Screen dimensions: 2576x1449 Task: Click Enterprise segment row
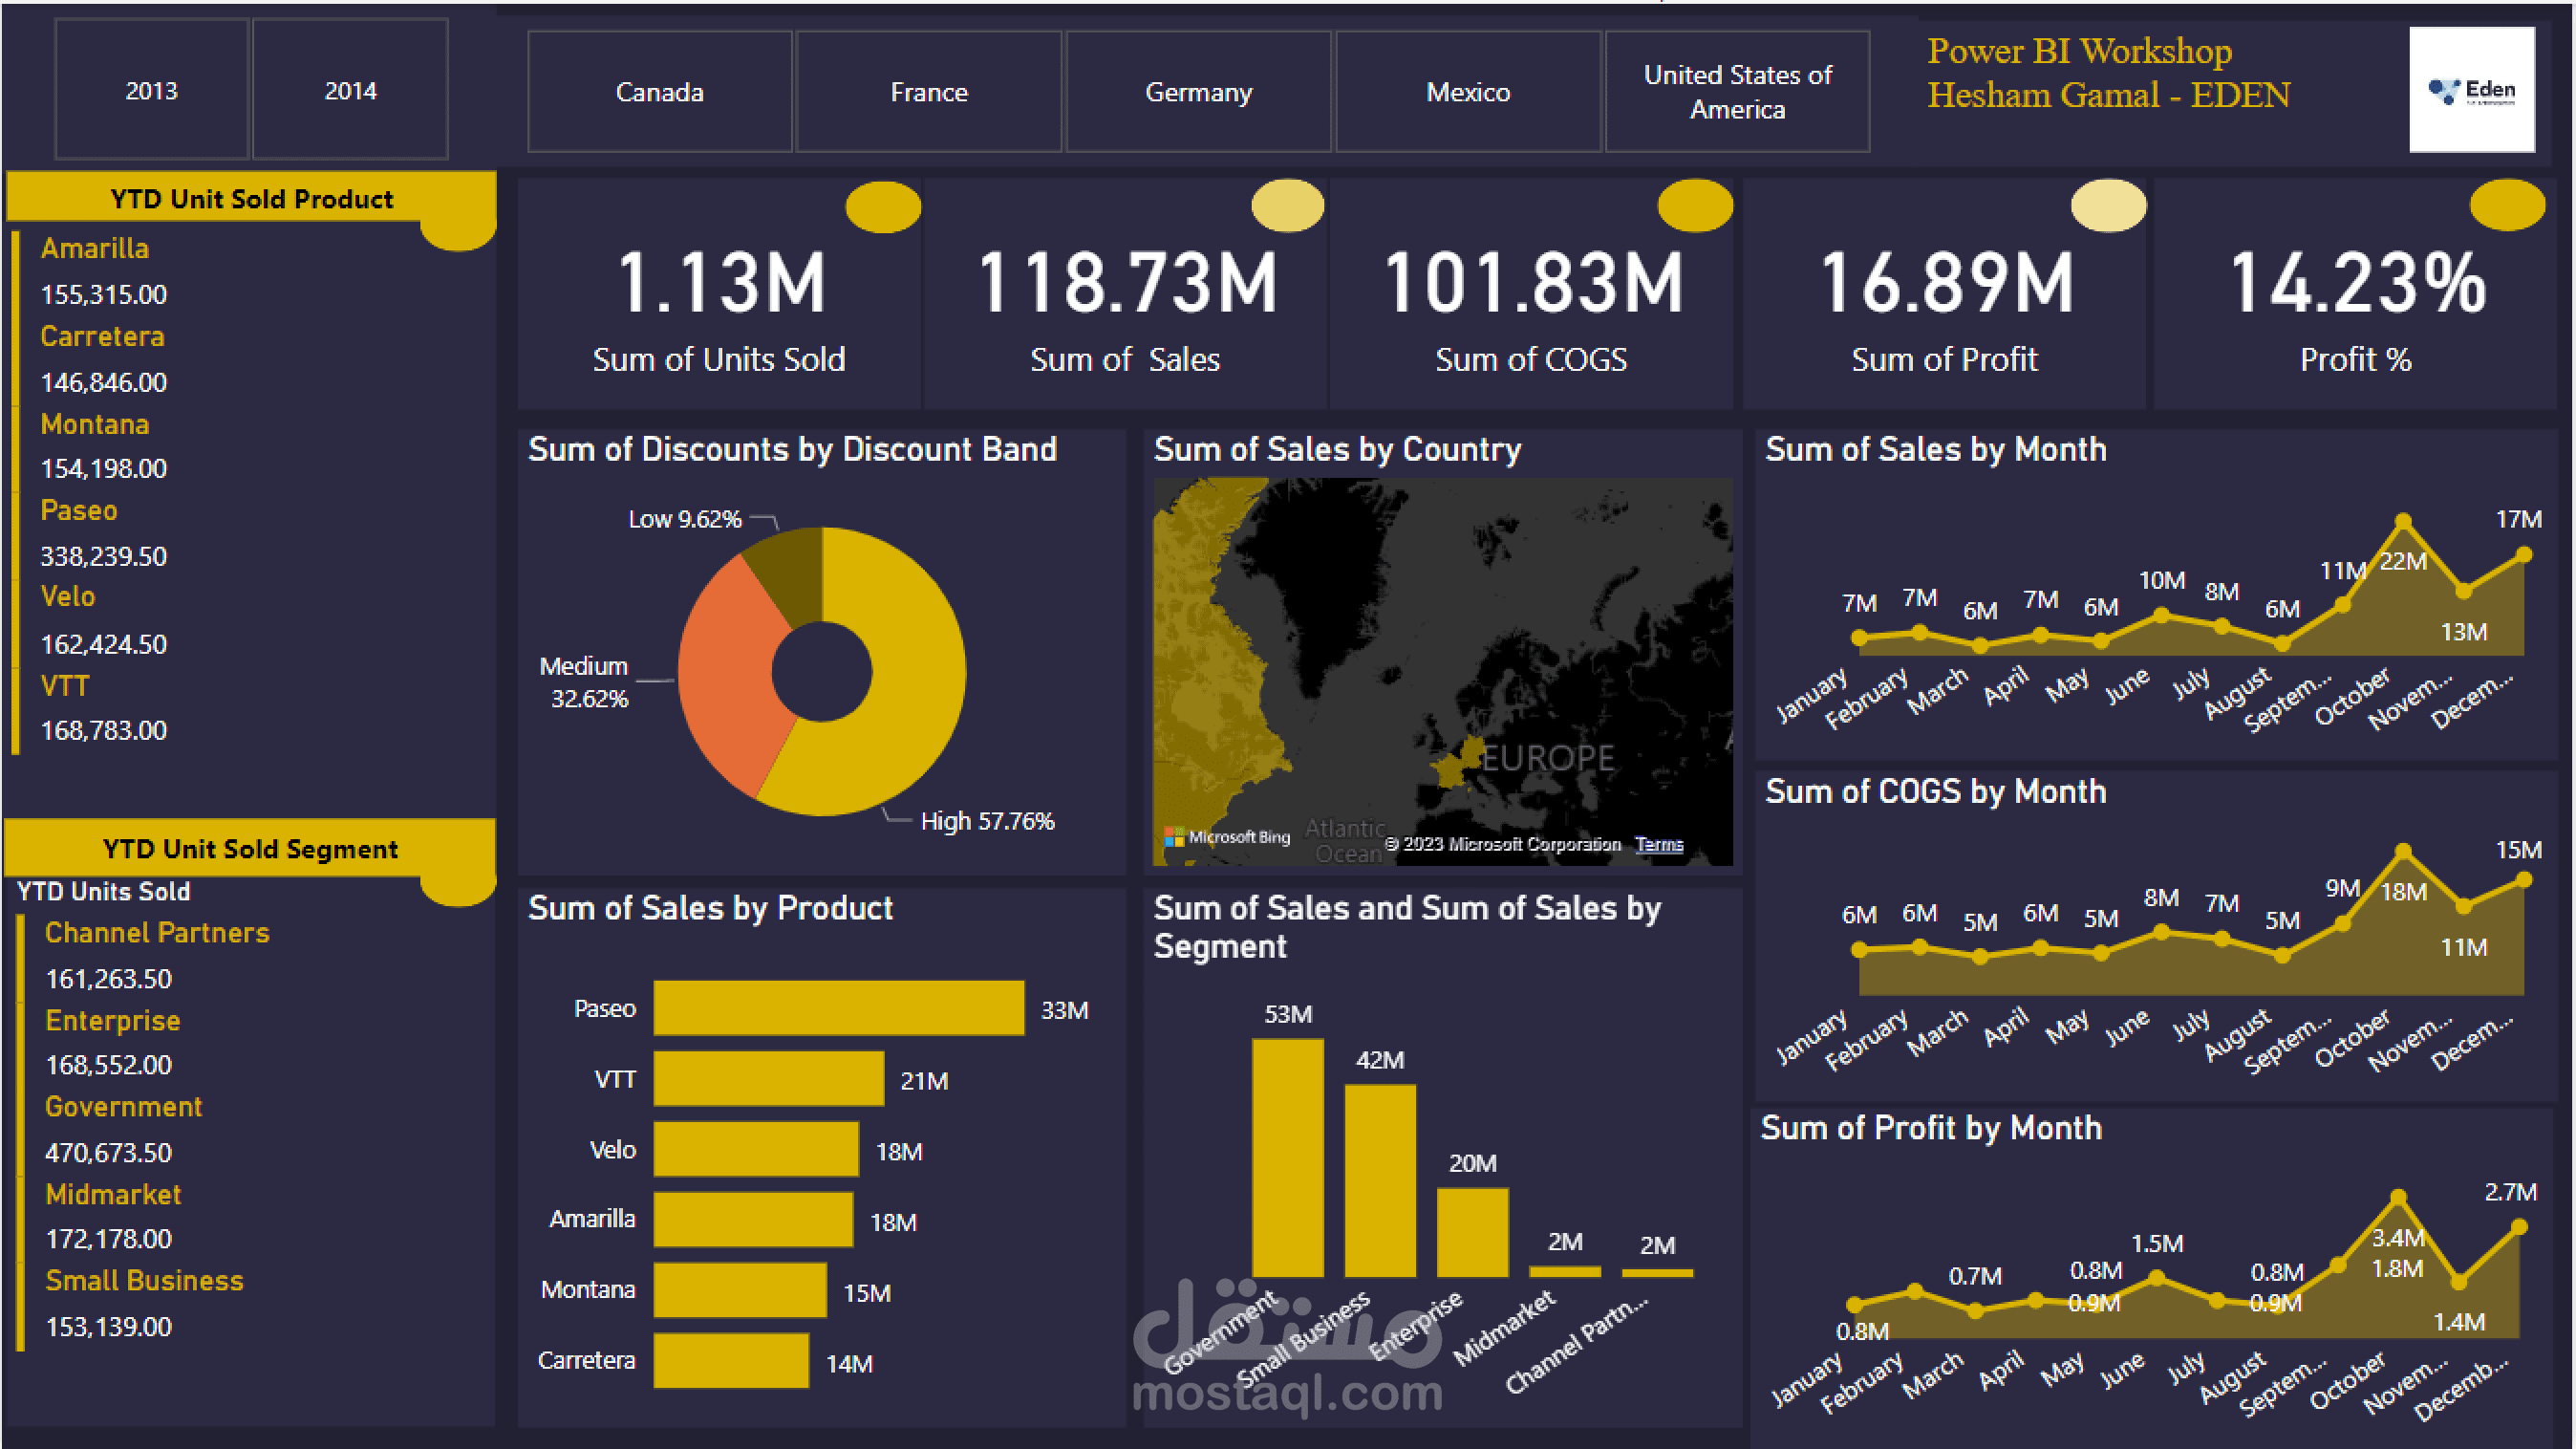coord(113,1021)
